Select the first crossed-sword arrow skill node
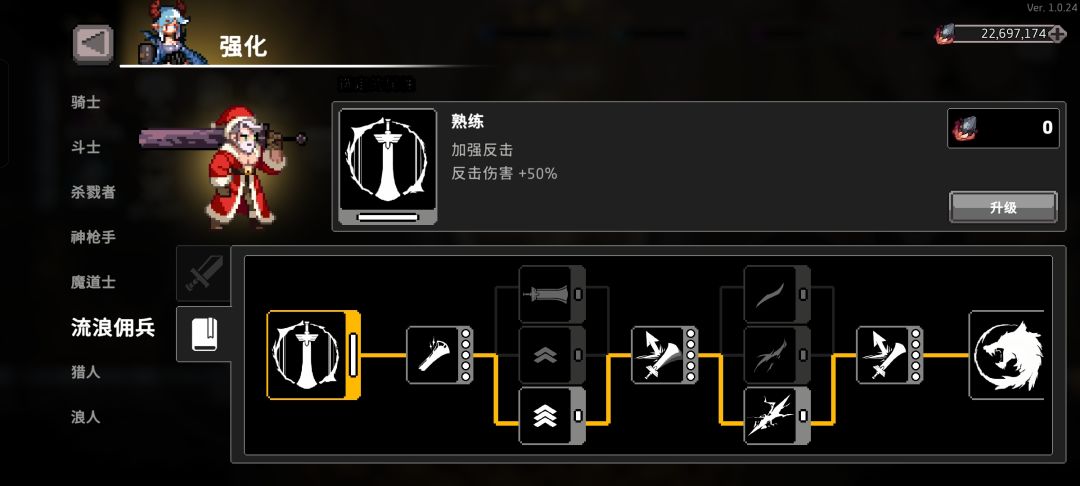The image size is (1080, 486). click(x=665, y=355)
